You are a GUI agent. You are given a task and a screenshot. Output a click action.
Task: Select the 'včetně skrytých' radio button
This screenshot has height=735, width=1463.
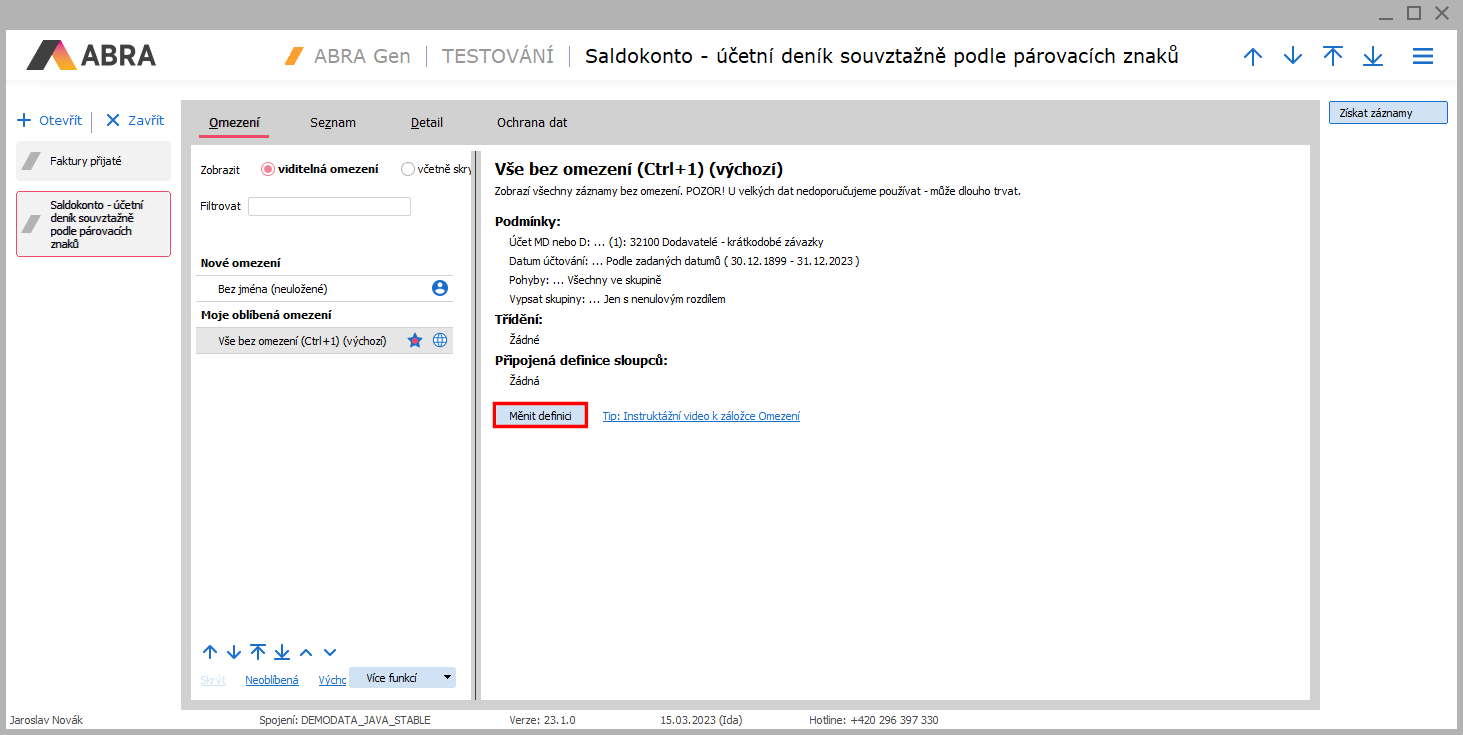407,169
